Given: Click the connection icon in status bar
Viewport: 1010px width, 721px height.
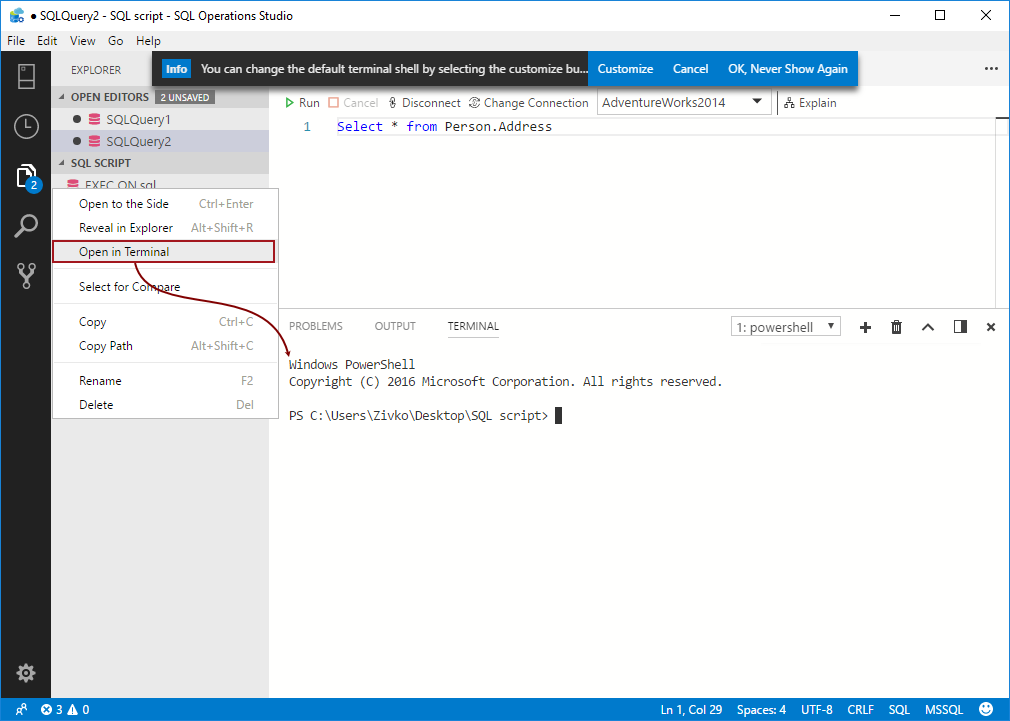Looking at the screenshot, I should 21,709.
